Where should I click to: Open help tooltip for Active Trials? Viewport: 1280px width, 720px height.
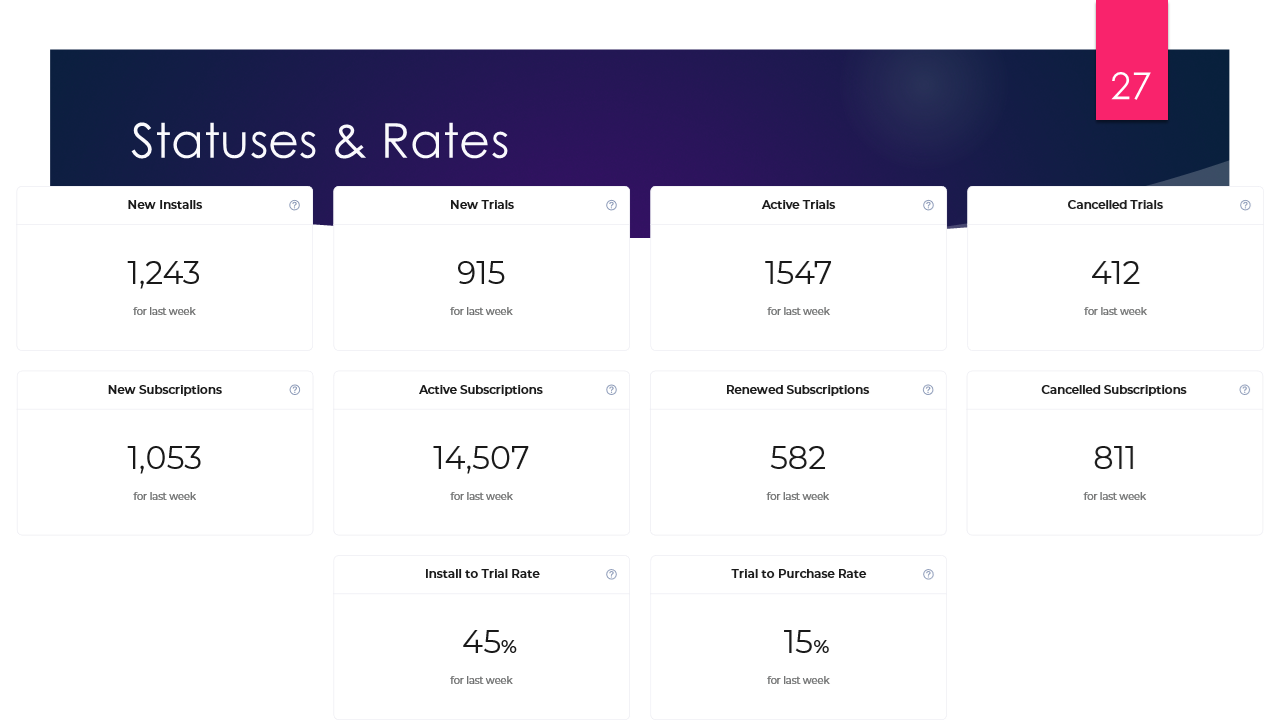click(x=928, y=205)
